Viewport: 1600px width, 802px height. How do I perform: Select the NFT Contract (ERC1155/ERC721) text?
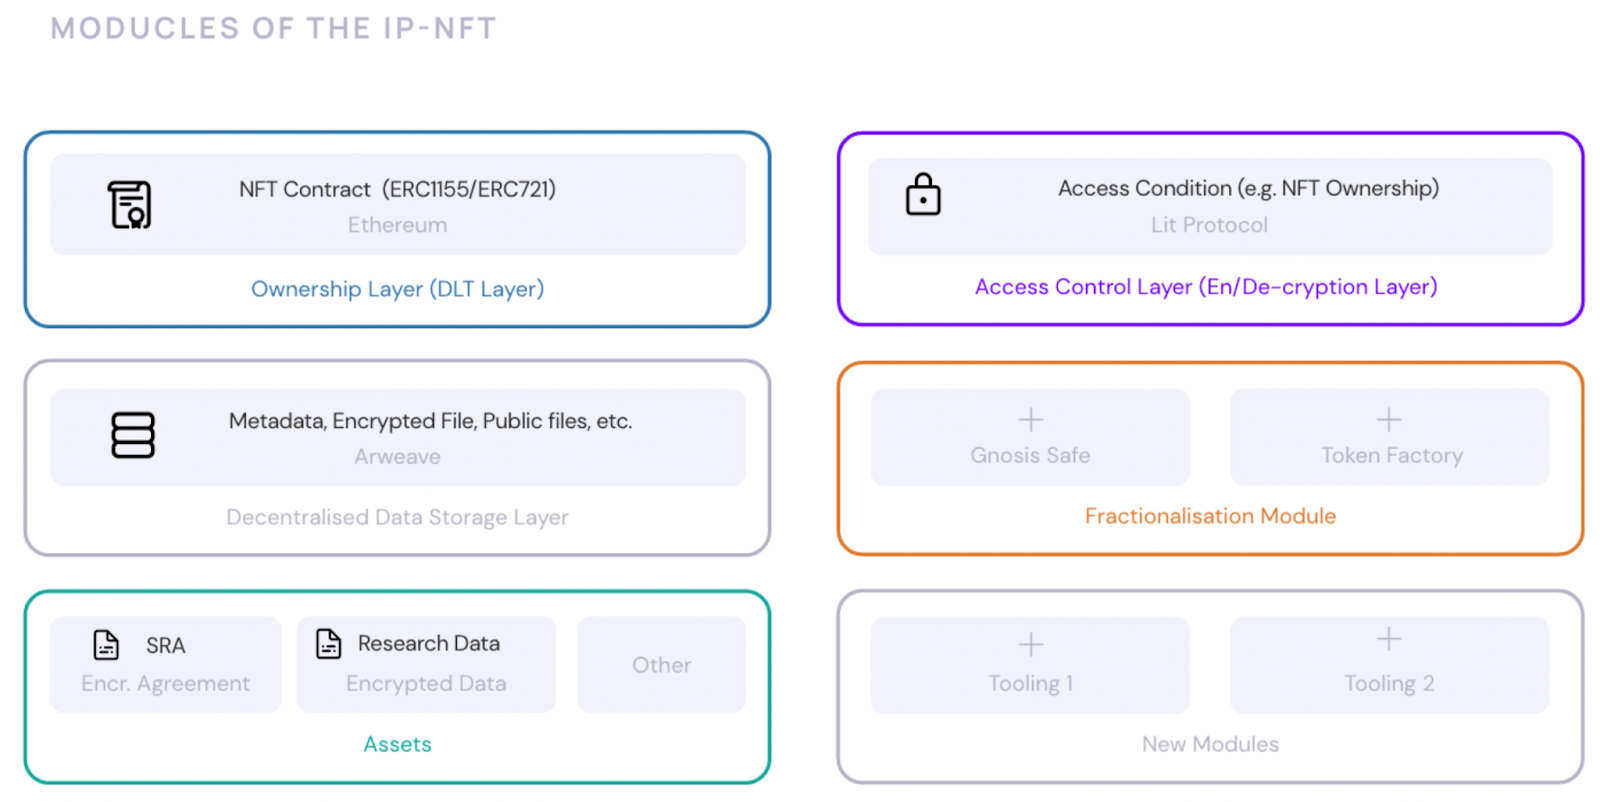[x=397, y=189]
